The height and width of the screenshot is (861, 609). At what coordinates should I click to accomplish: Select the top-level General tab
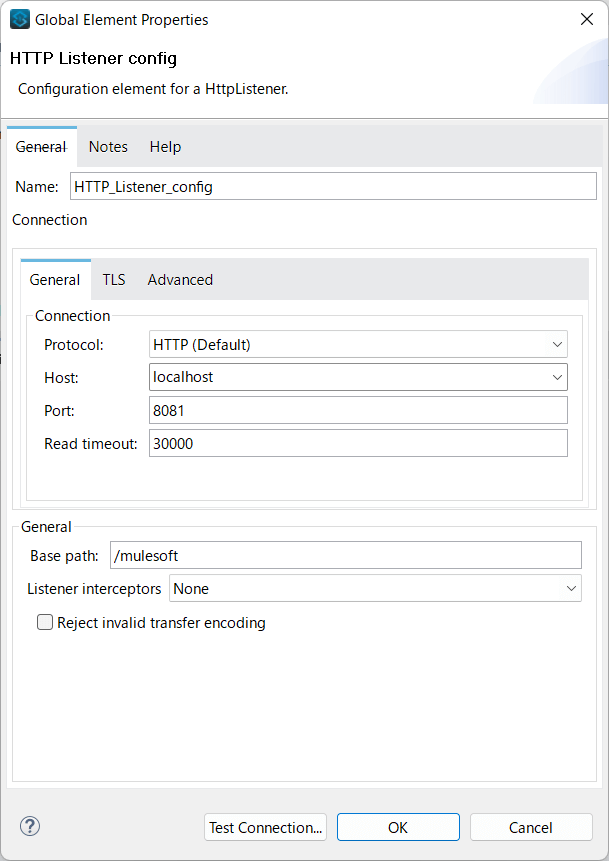tap(41, 147)
